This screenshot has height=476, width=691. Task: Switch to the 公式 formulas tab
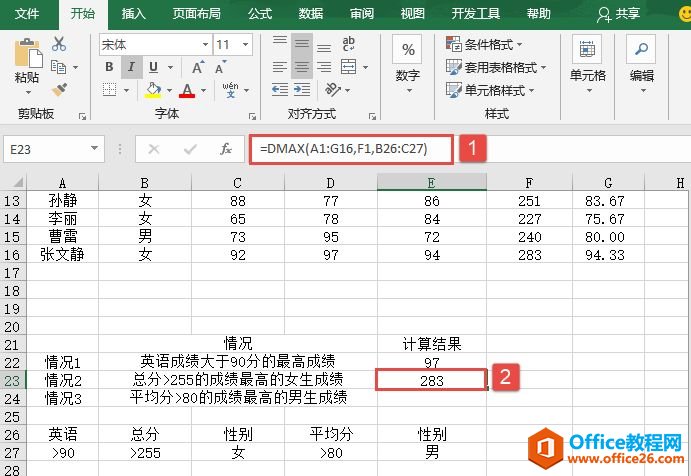[x=260, y=14]
